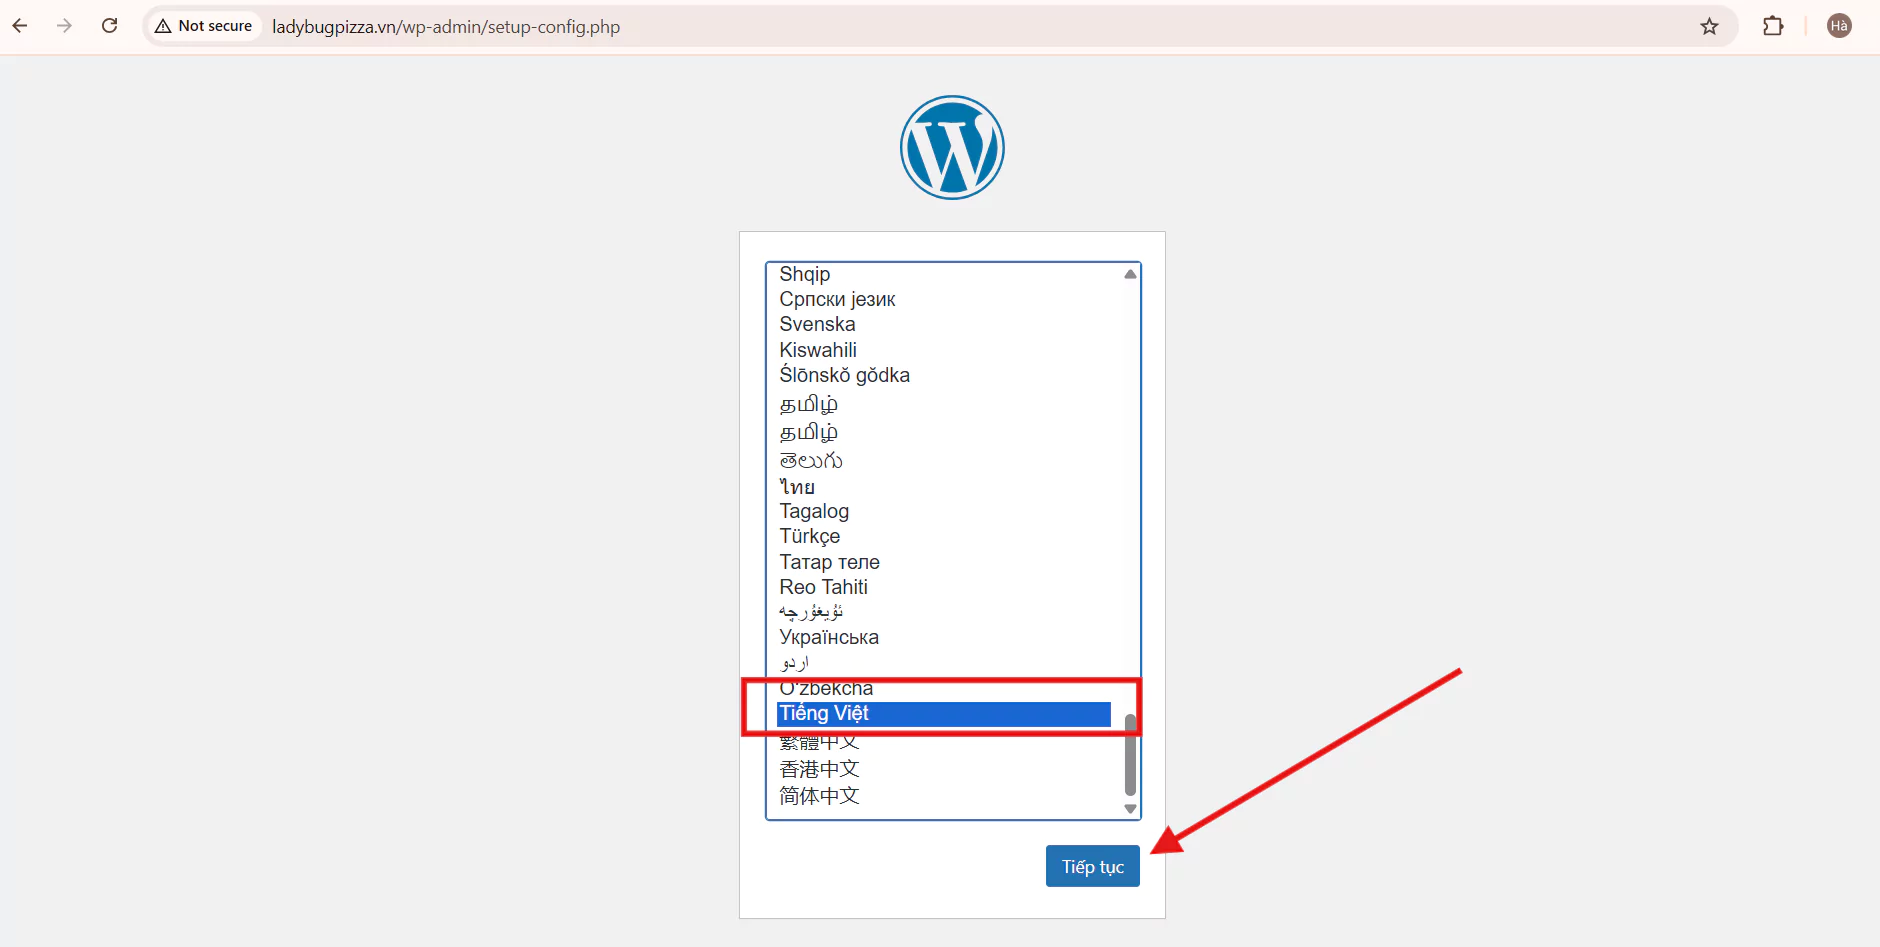Screen dimensions: 1880x947
Task: Open the profile avatar menu
Action: 1839,26
